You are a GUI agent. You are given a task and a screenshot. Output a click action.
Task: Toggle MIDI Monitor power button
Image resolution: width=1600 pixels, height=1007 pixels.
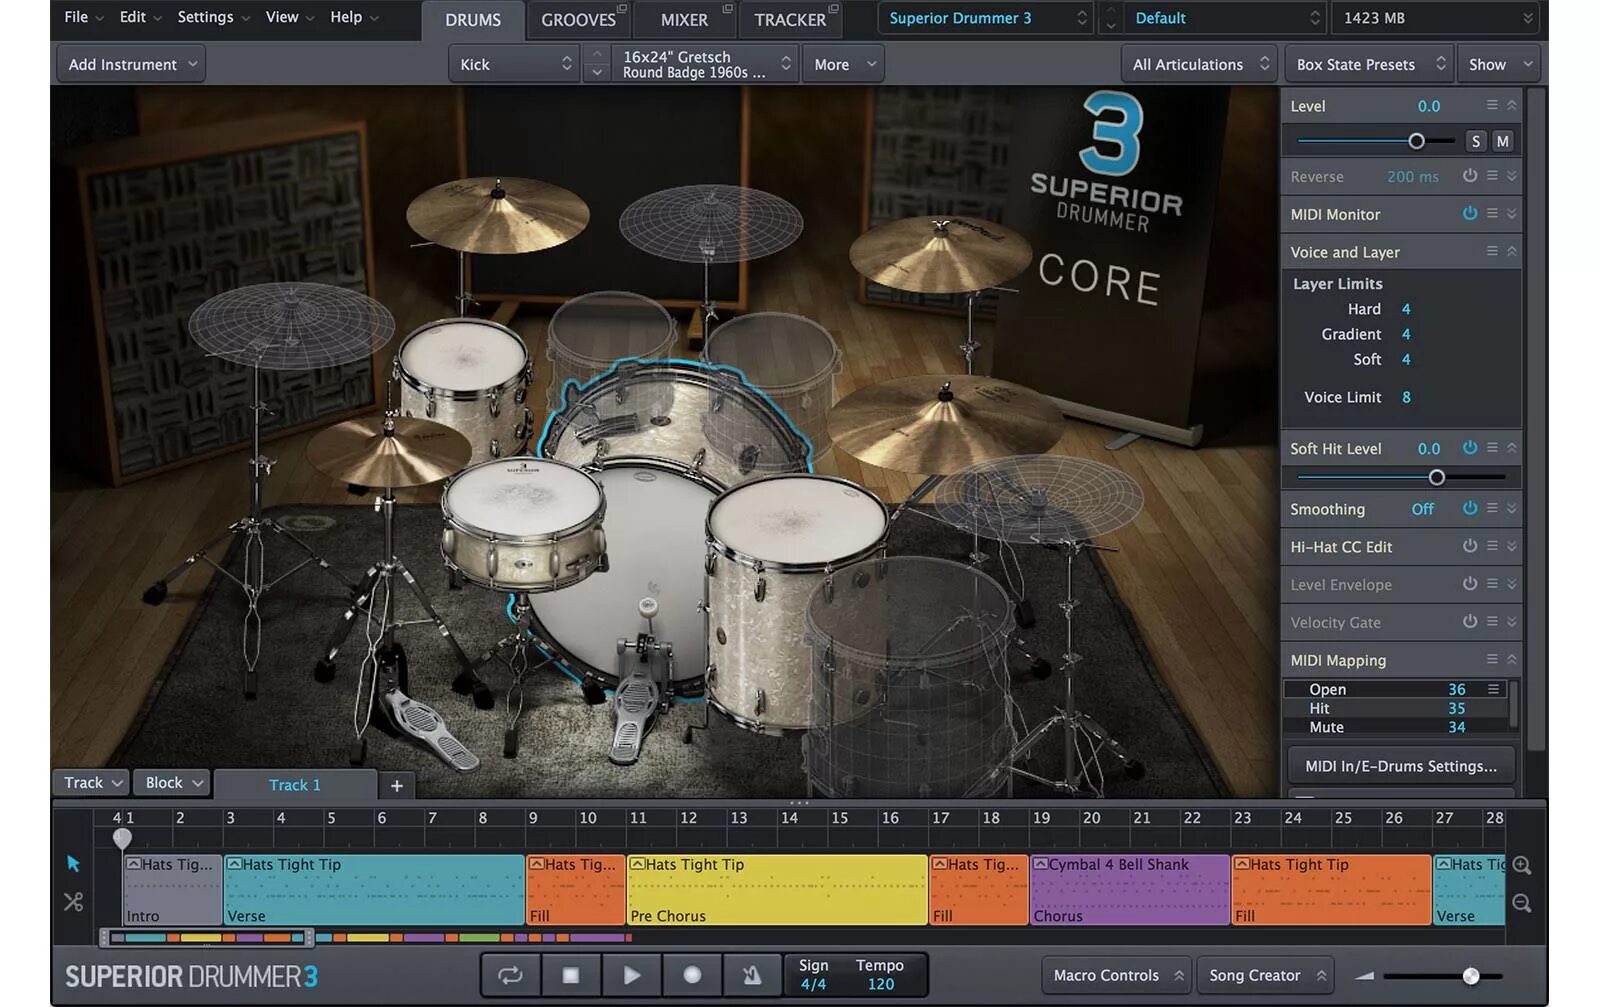point(1470,213)
